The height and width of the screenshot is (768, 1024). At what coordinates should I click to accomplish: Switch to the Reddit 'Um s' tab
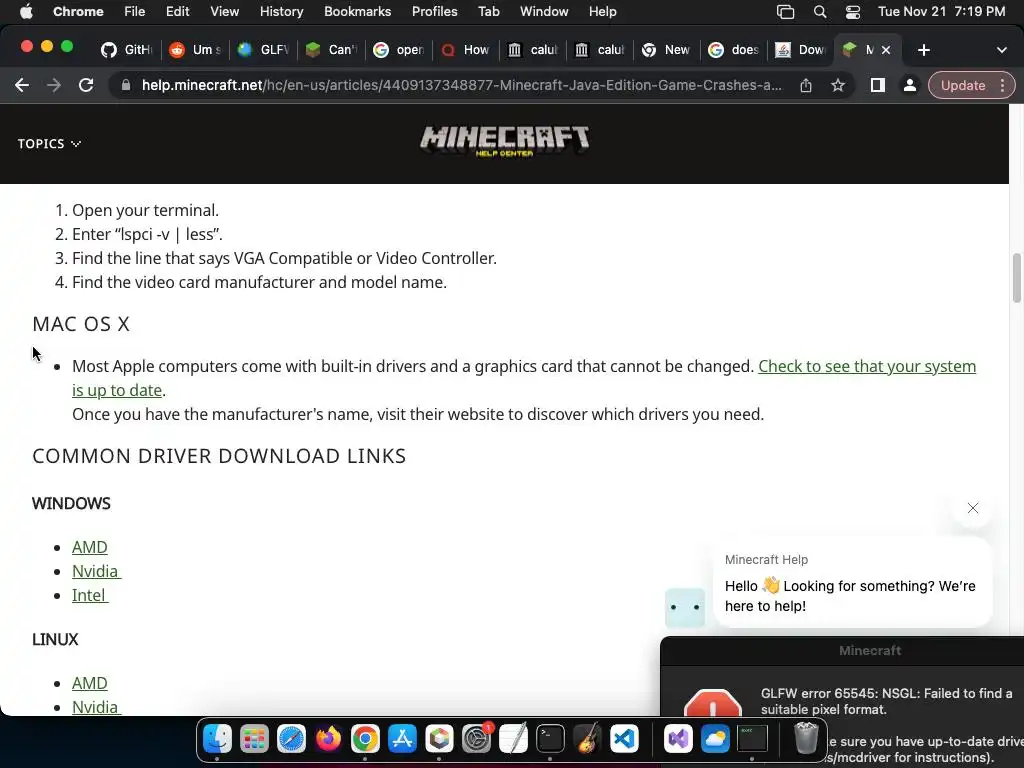pyautogui.click(x=195, y=50)
